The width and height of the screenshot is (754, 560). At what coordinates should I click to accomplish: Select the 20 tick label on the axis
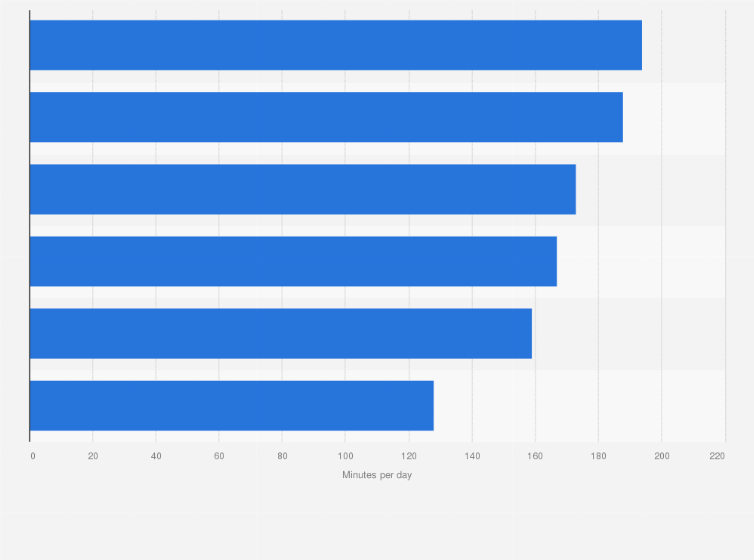pos(93,456)
